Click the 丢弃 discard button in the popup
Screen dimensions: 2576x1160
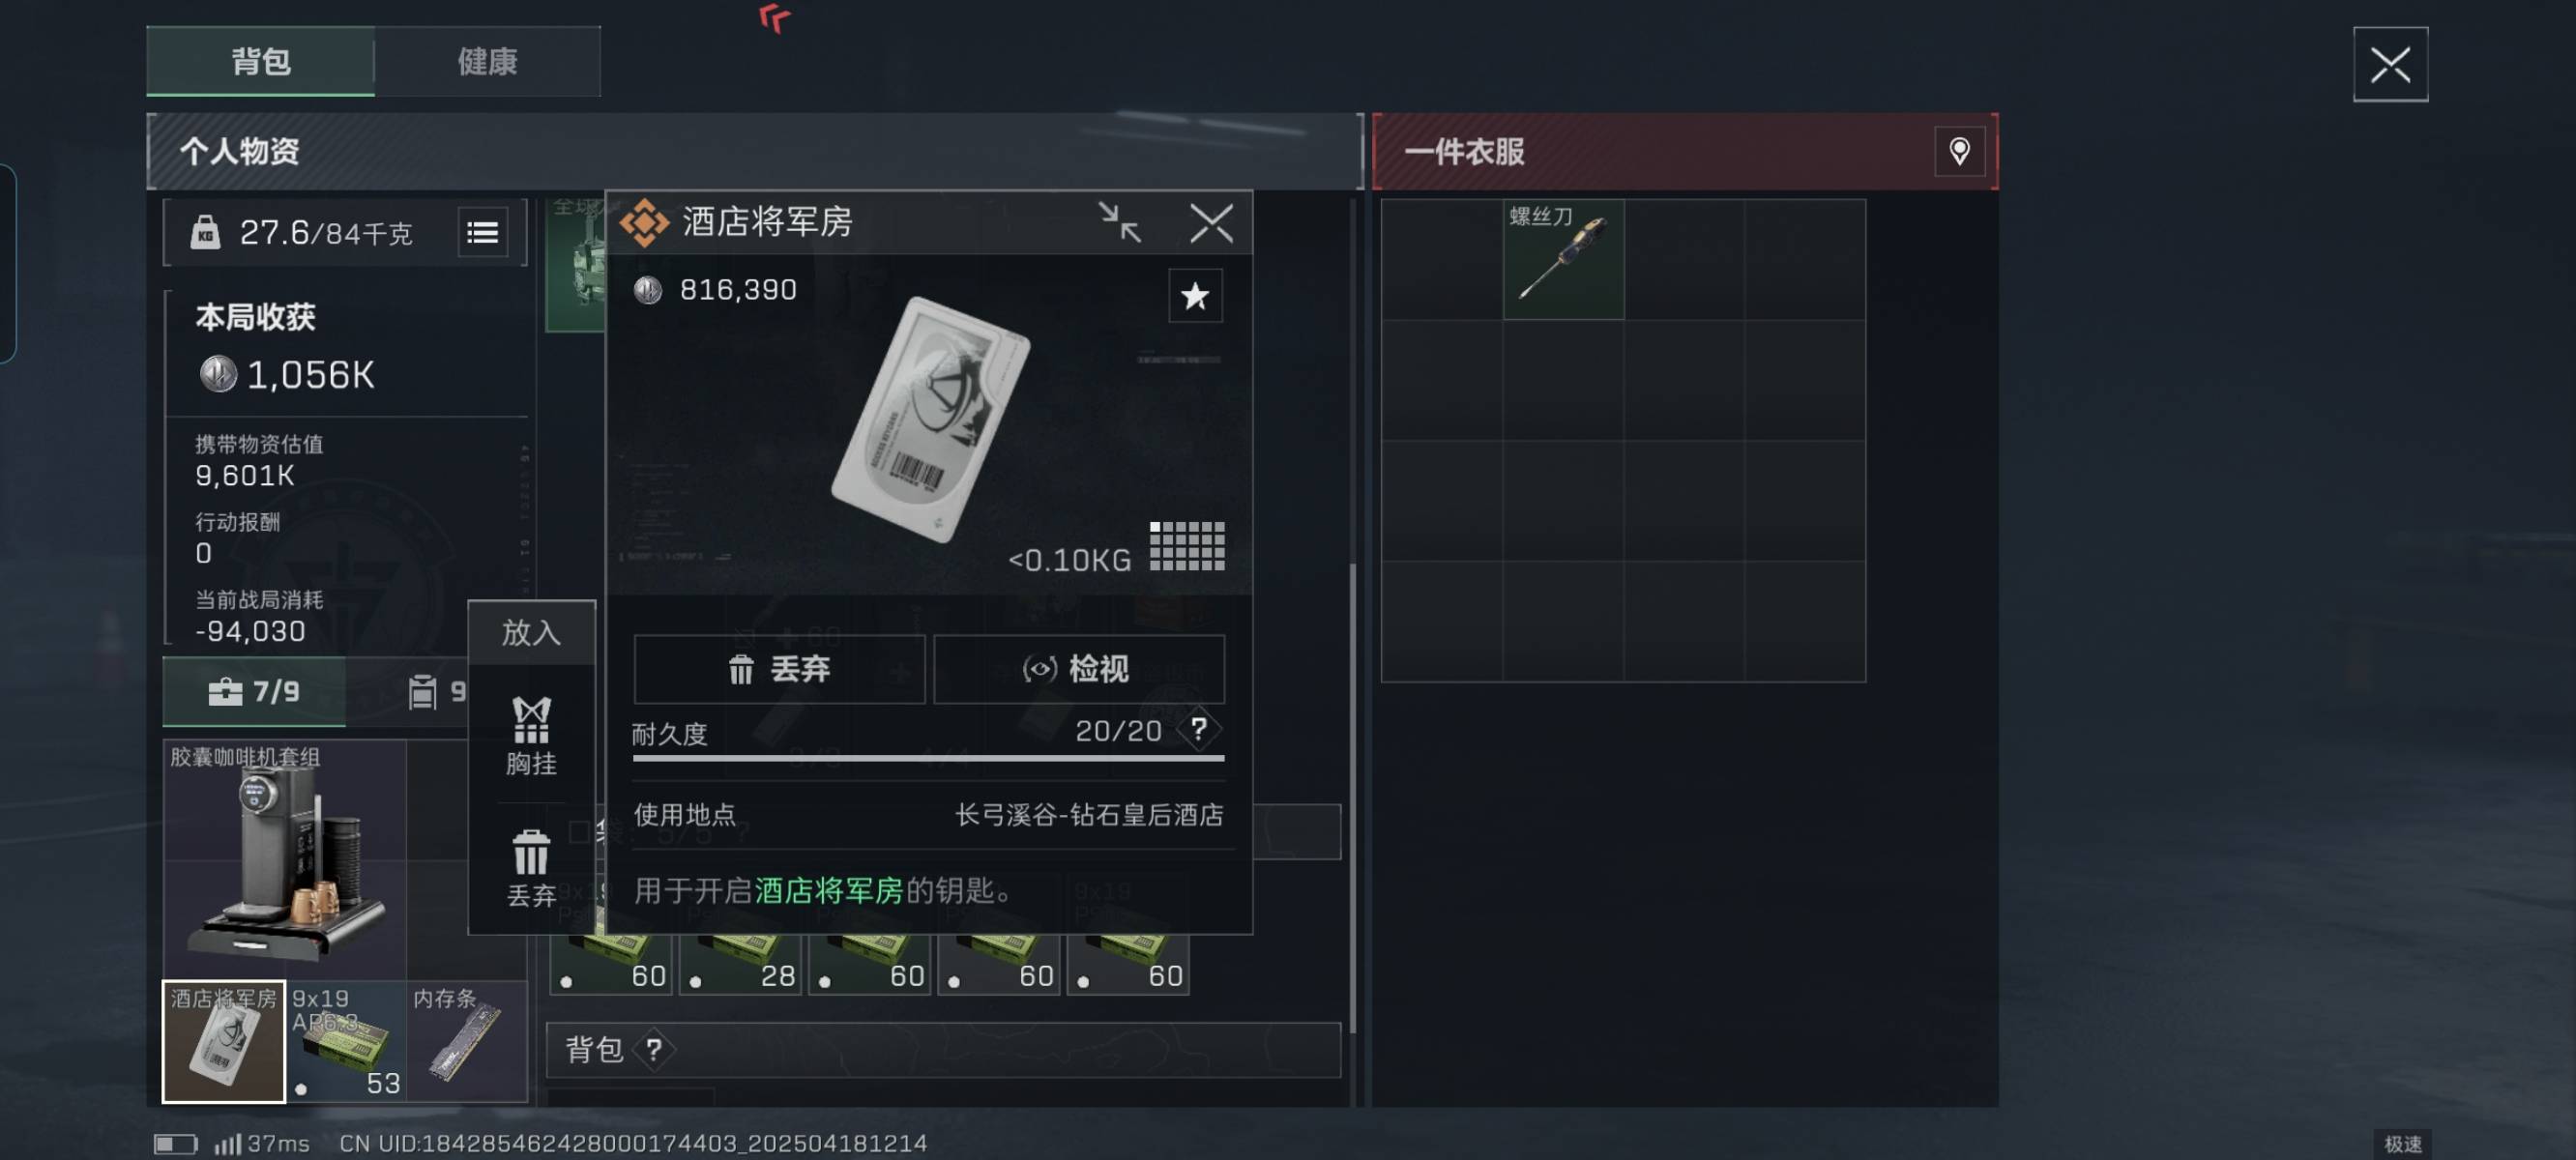pos(779,669)
